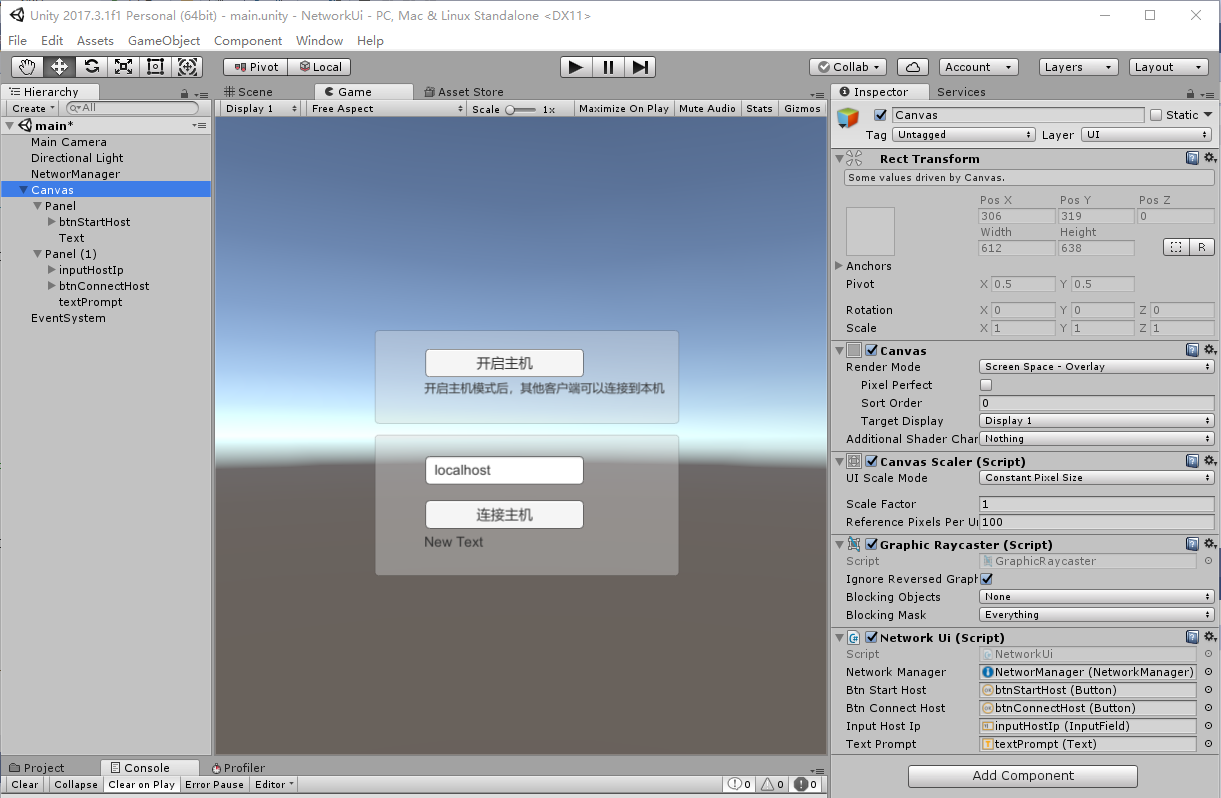
Task: Select the combined Transform tool
Action: (187, 67)
